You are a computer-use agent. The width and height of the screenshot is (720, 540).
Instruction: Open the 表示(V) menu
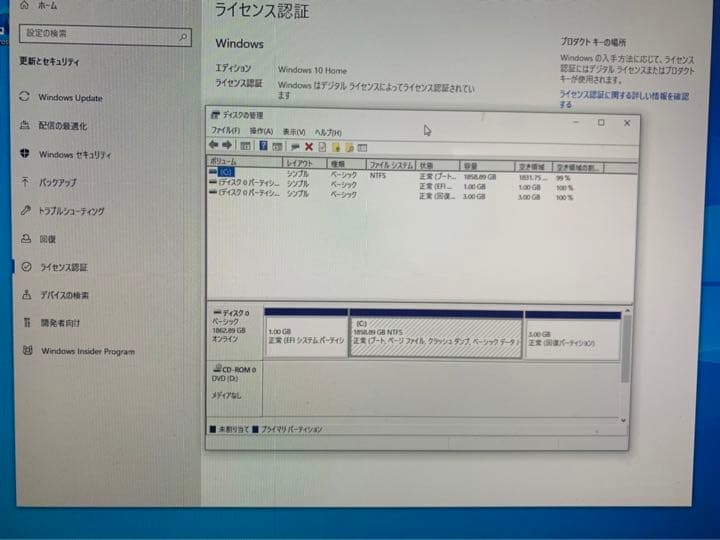pyautogui.click(x=294, y=132)
